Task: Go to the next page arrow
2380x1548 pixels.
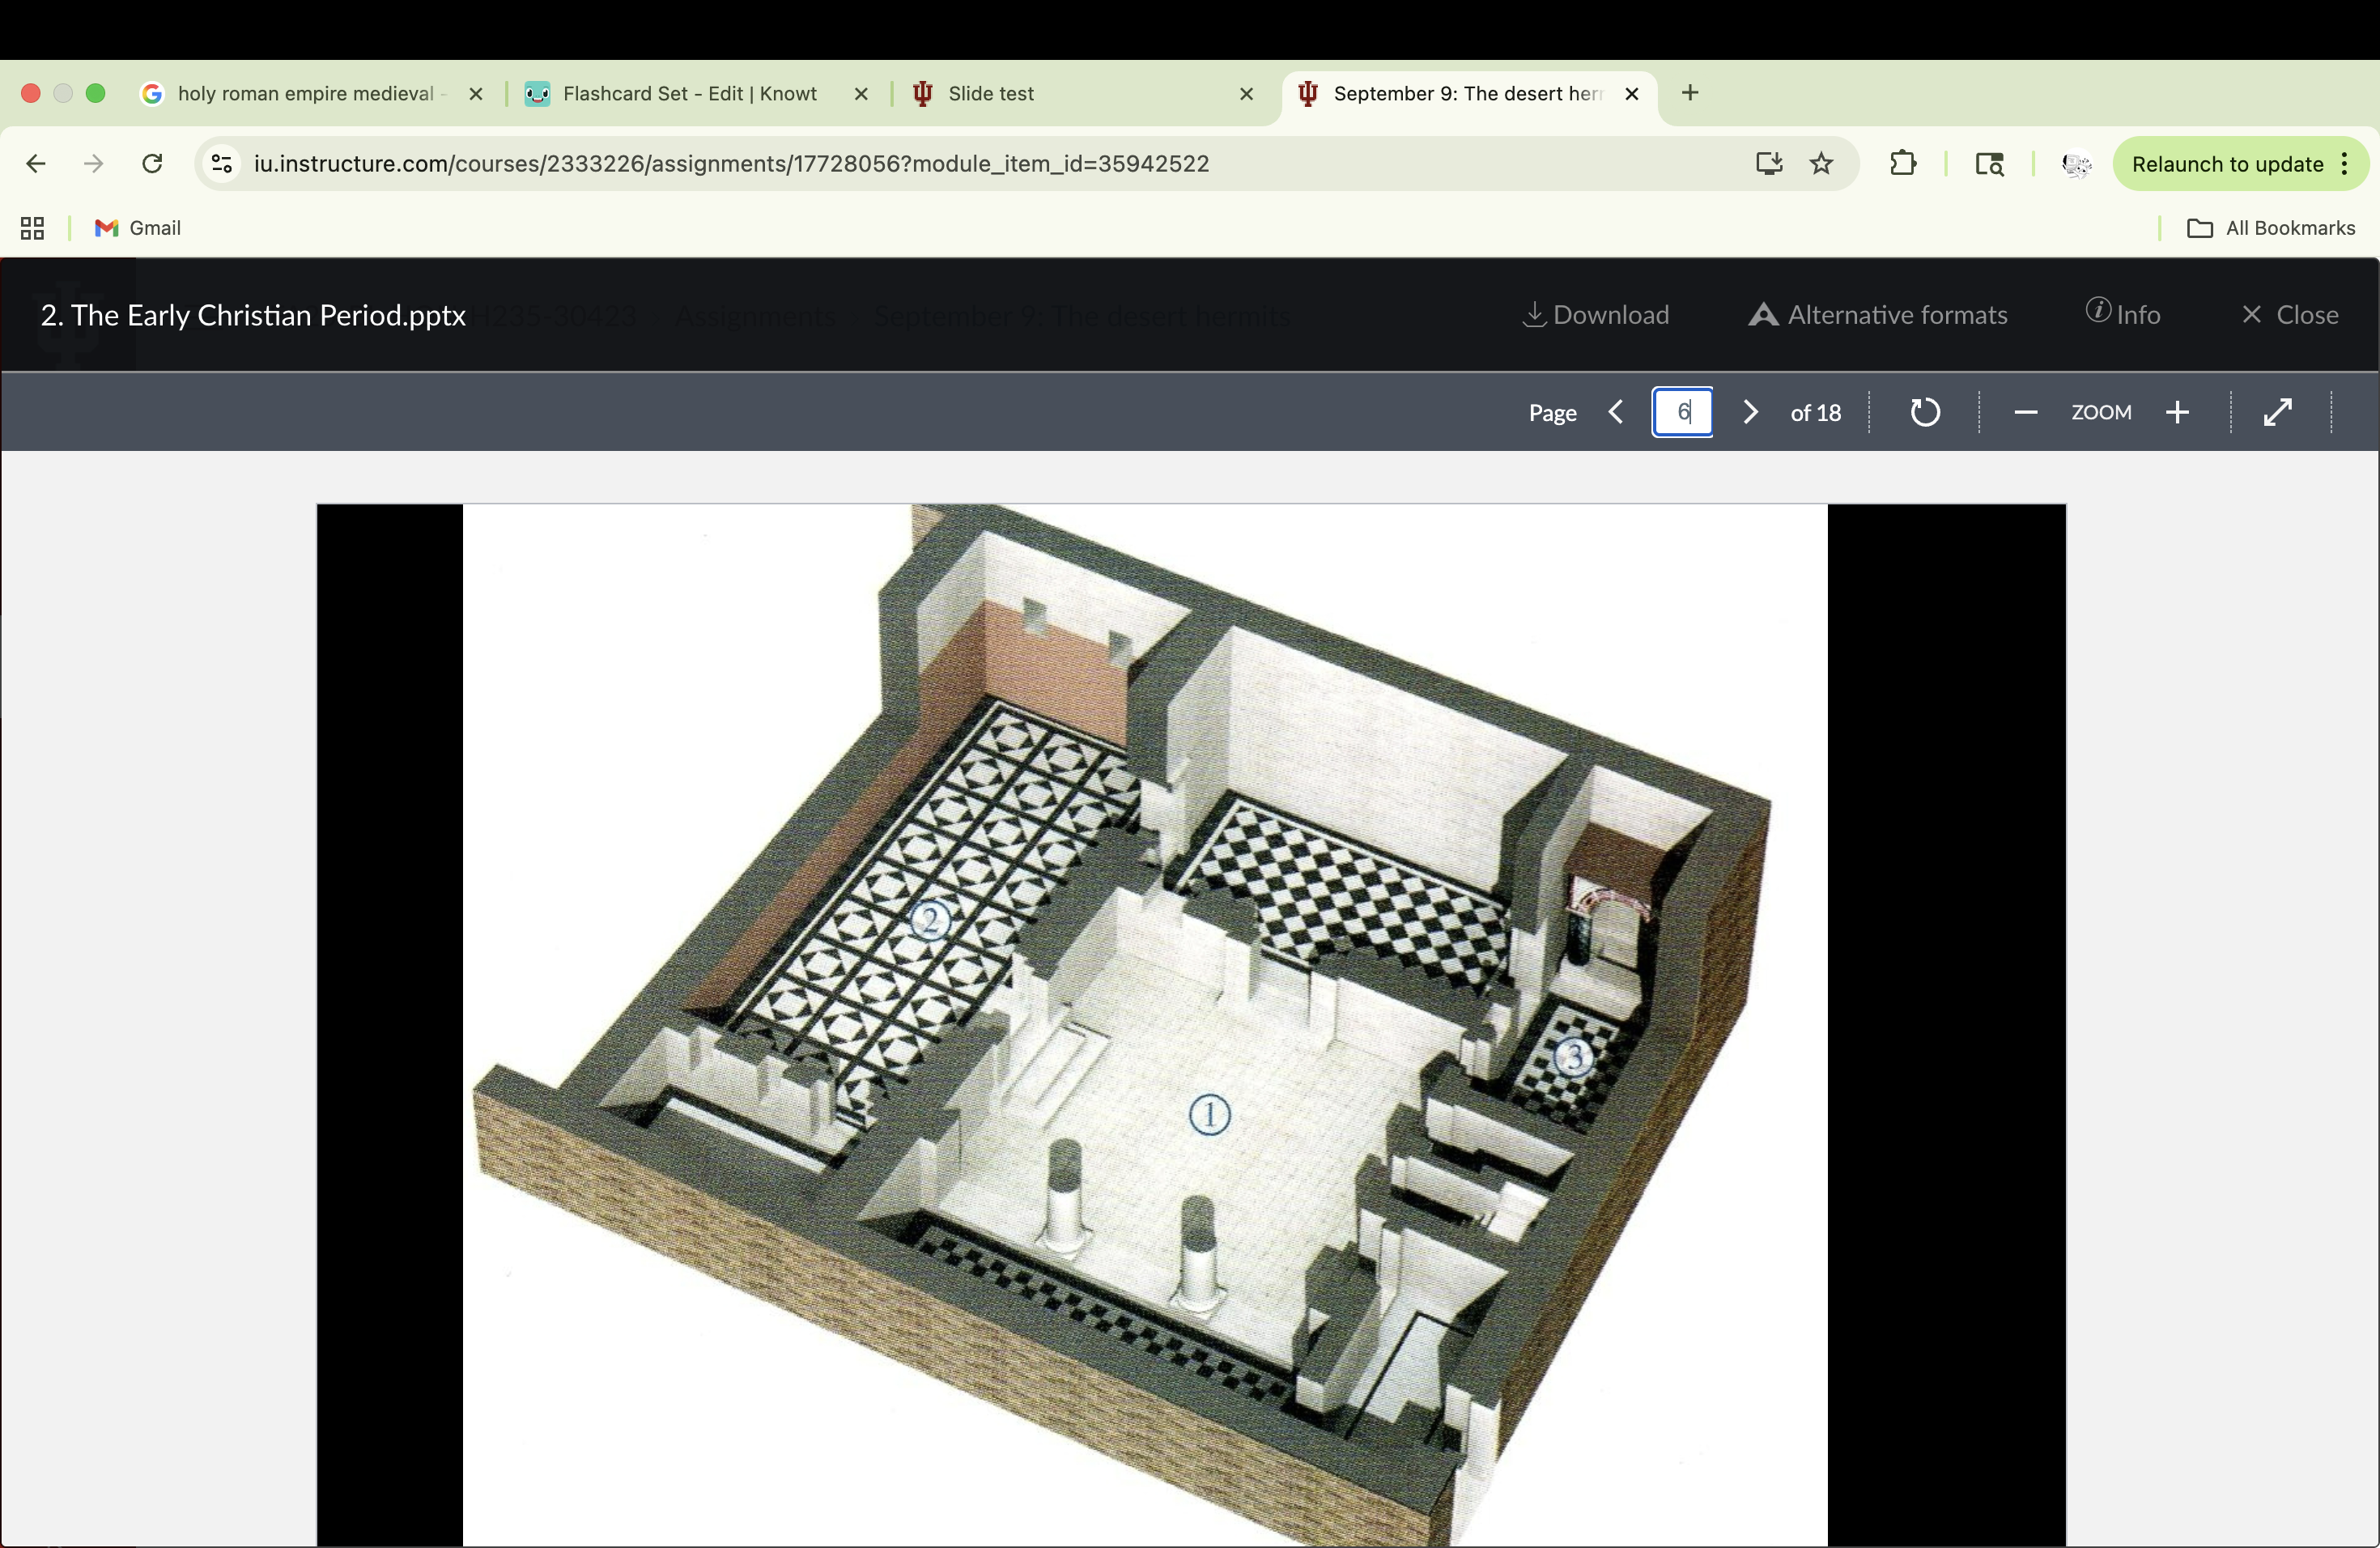Action: 1750,412
